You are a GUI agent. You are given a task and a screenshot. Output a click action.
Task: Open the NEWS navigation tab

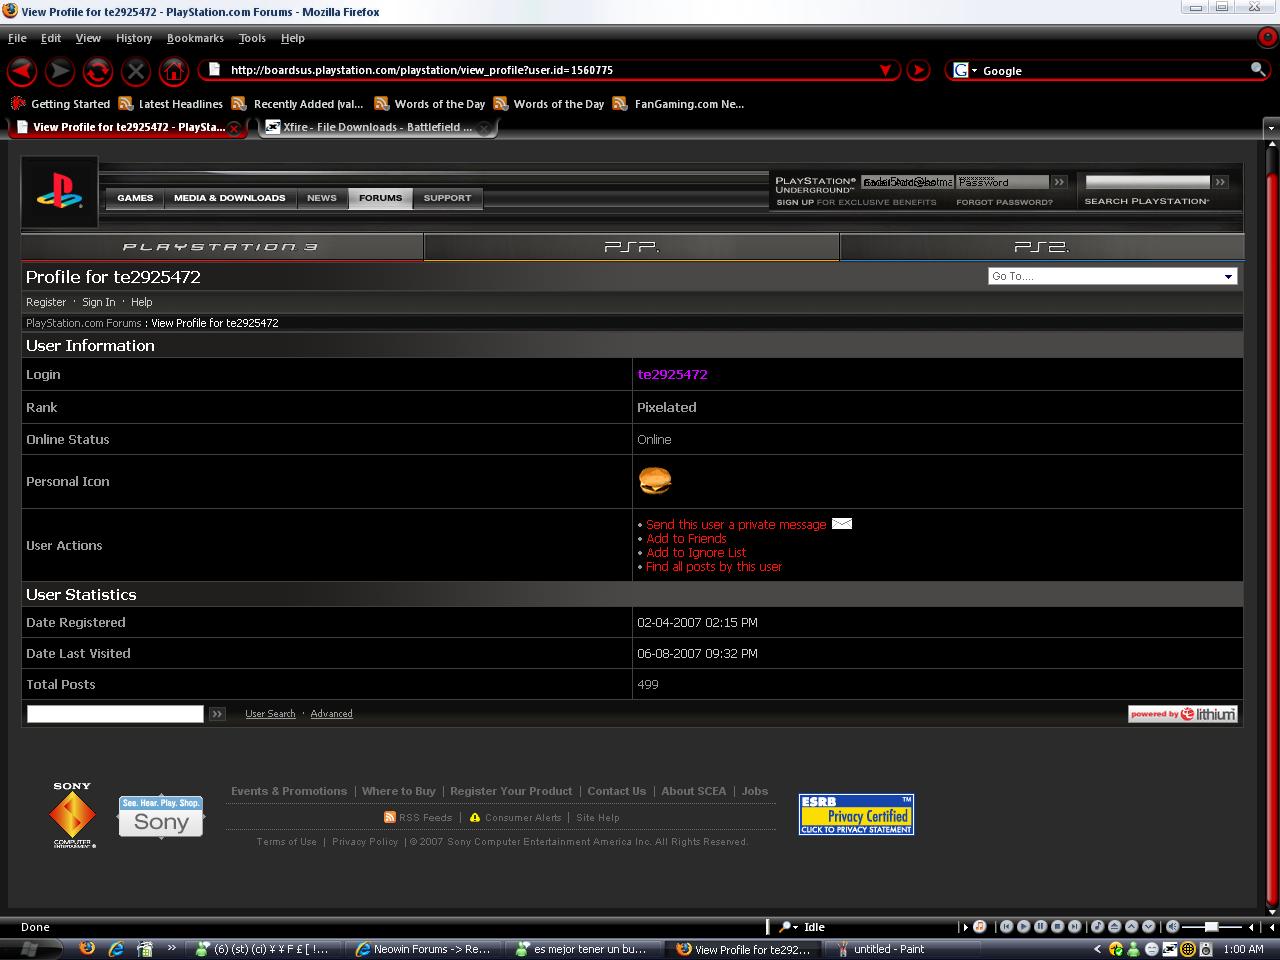[x=322, y=198]
